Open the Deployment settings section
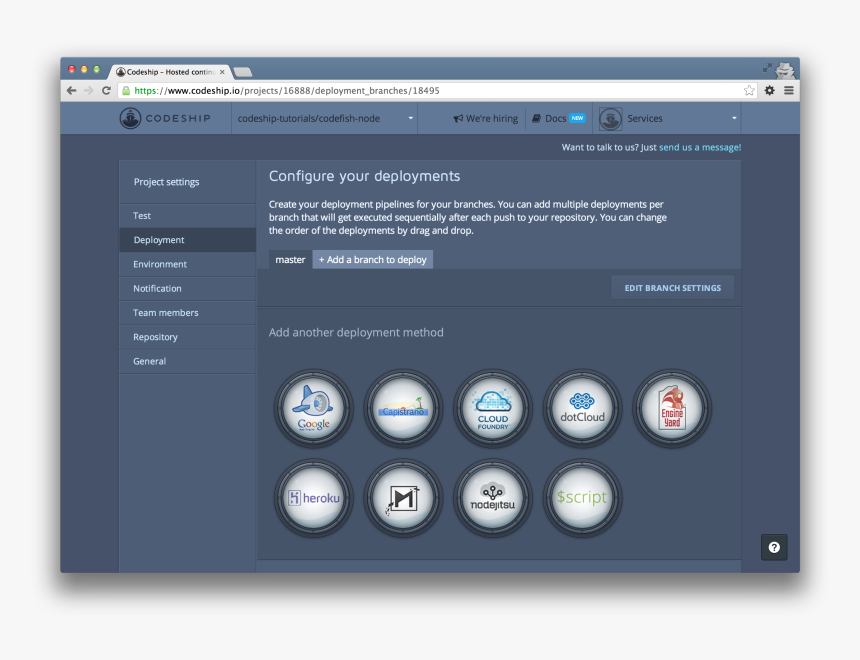Viewport: 860px width, 660px height. 188,240
